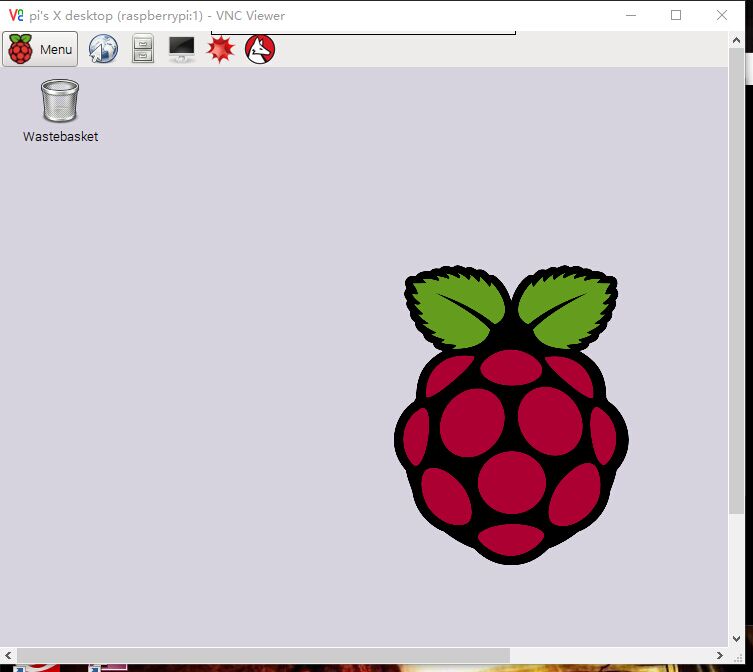Open the Raspberry Pi Menu button
Screen dimensions: 753x672
pos(40,49)
